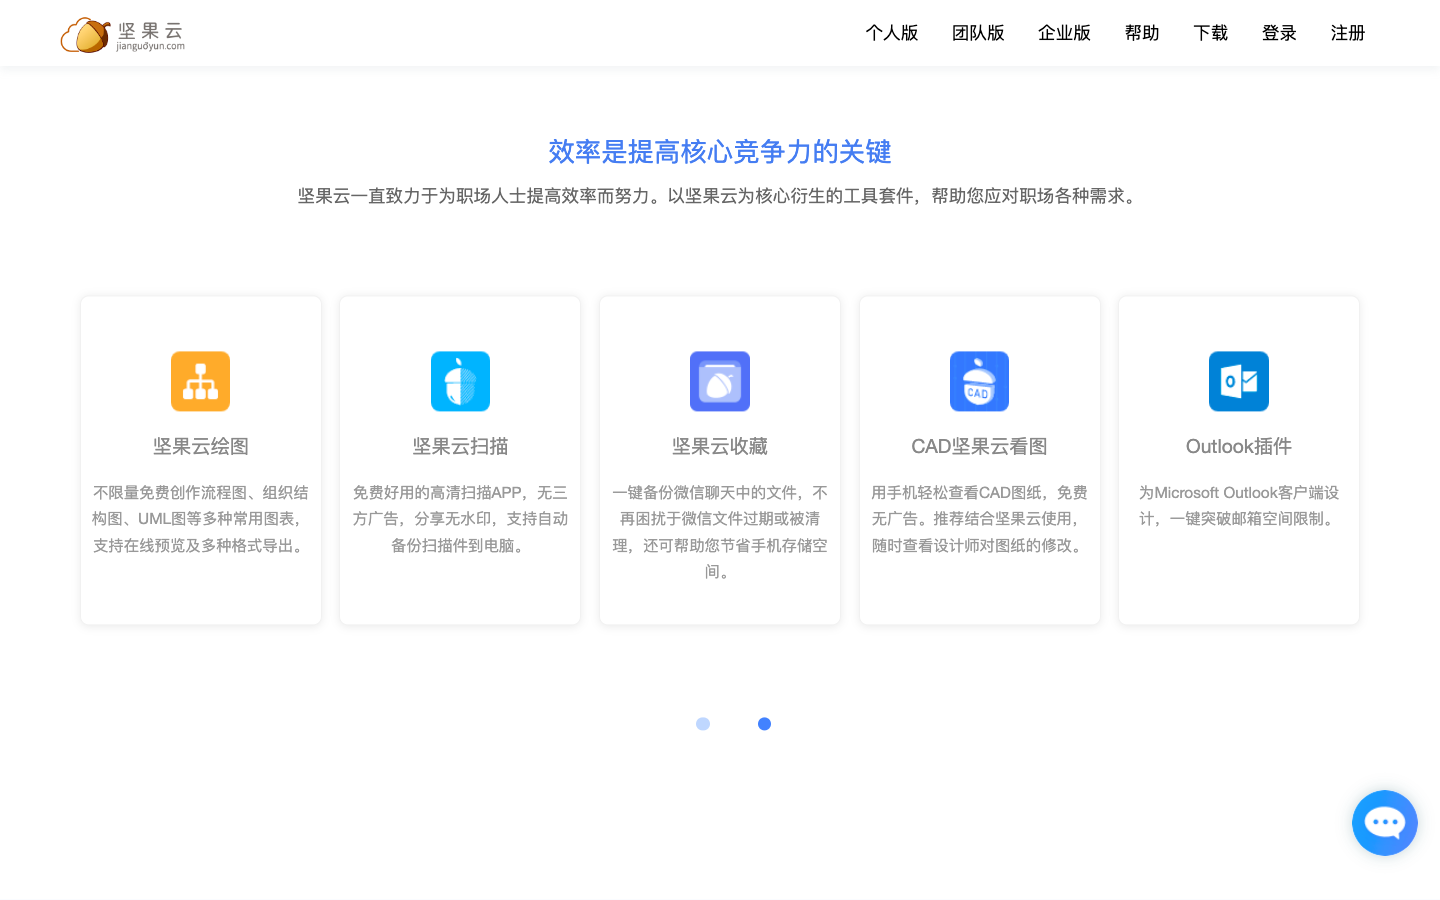Click the 坚果云 cloud logo

(85, 33)
